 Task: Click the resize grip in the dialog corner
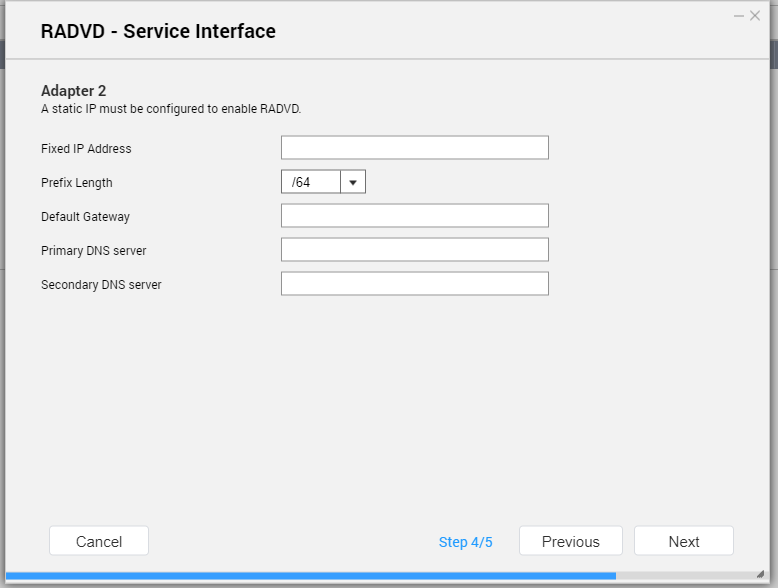coord(760,574)
